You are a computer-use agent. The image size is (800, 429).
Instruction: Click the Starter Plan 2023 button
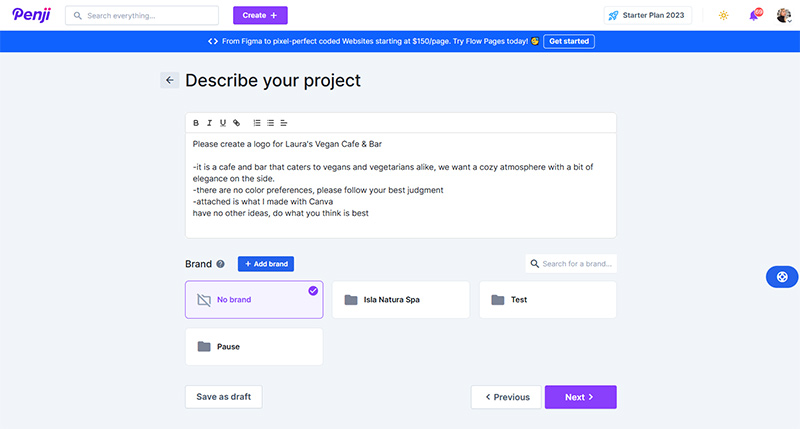click(x=648, y=15)
